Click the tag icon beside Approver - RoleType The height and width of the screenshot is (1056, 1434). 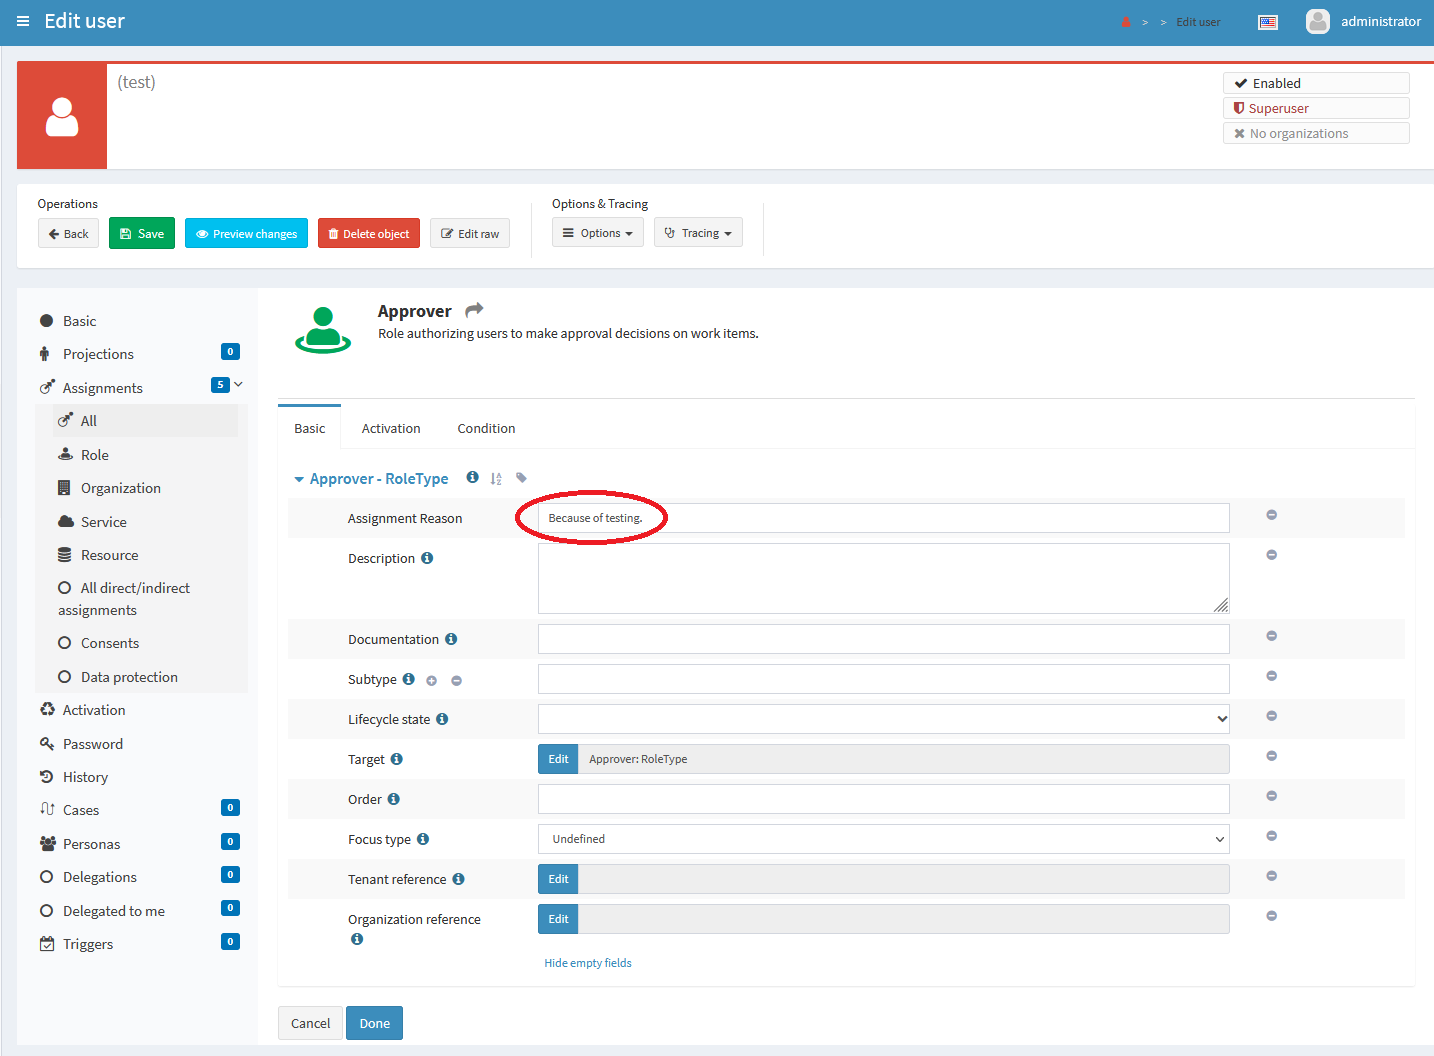521,478
